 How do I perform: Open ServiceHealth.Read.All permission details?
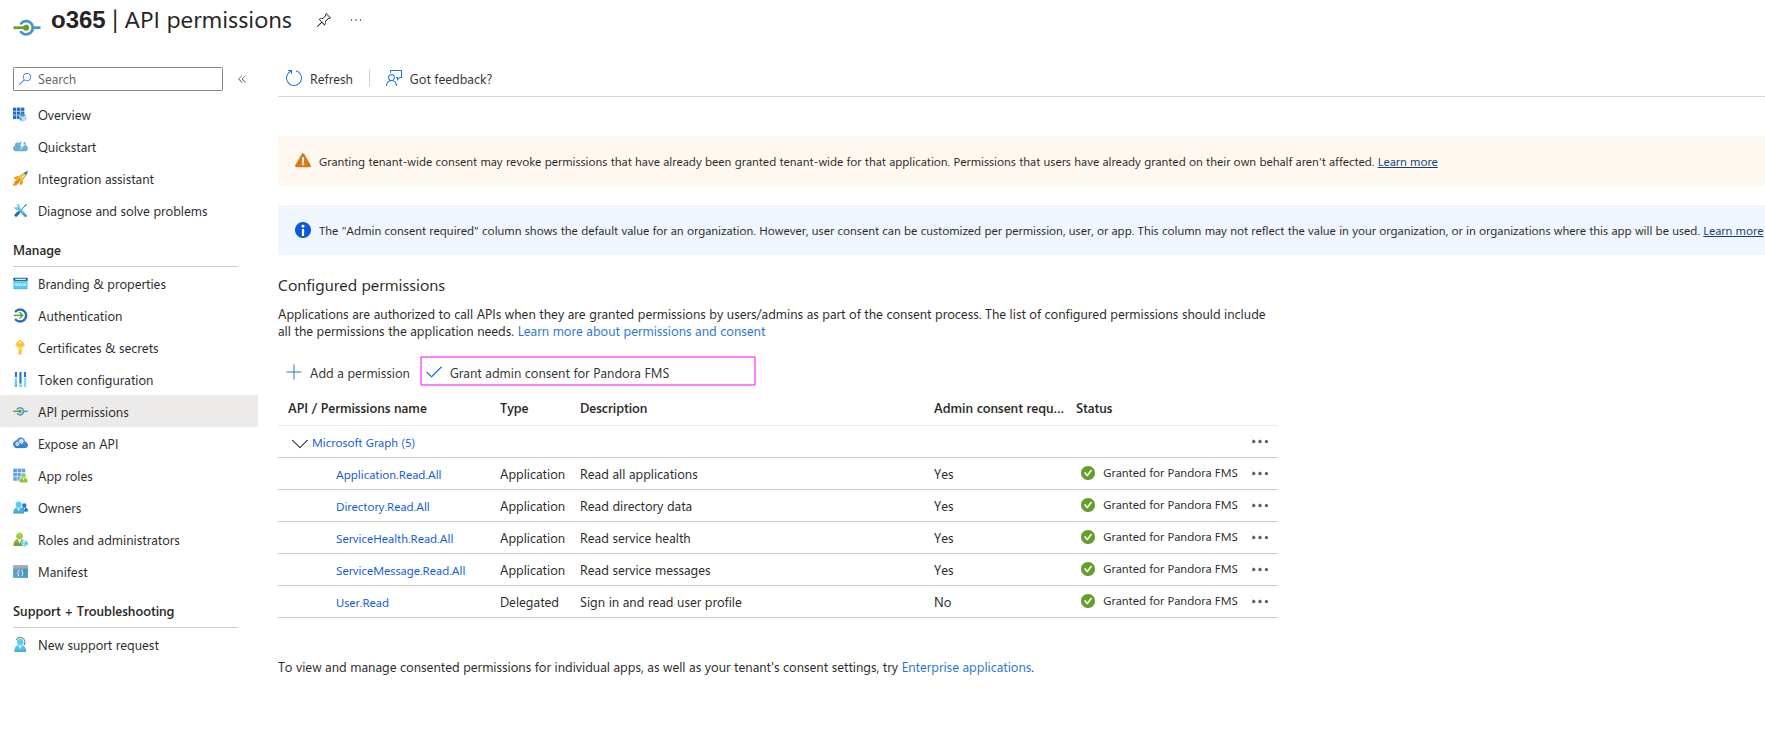point(395,539)
